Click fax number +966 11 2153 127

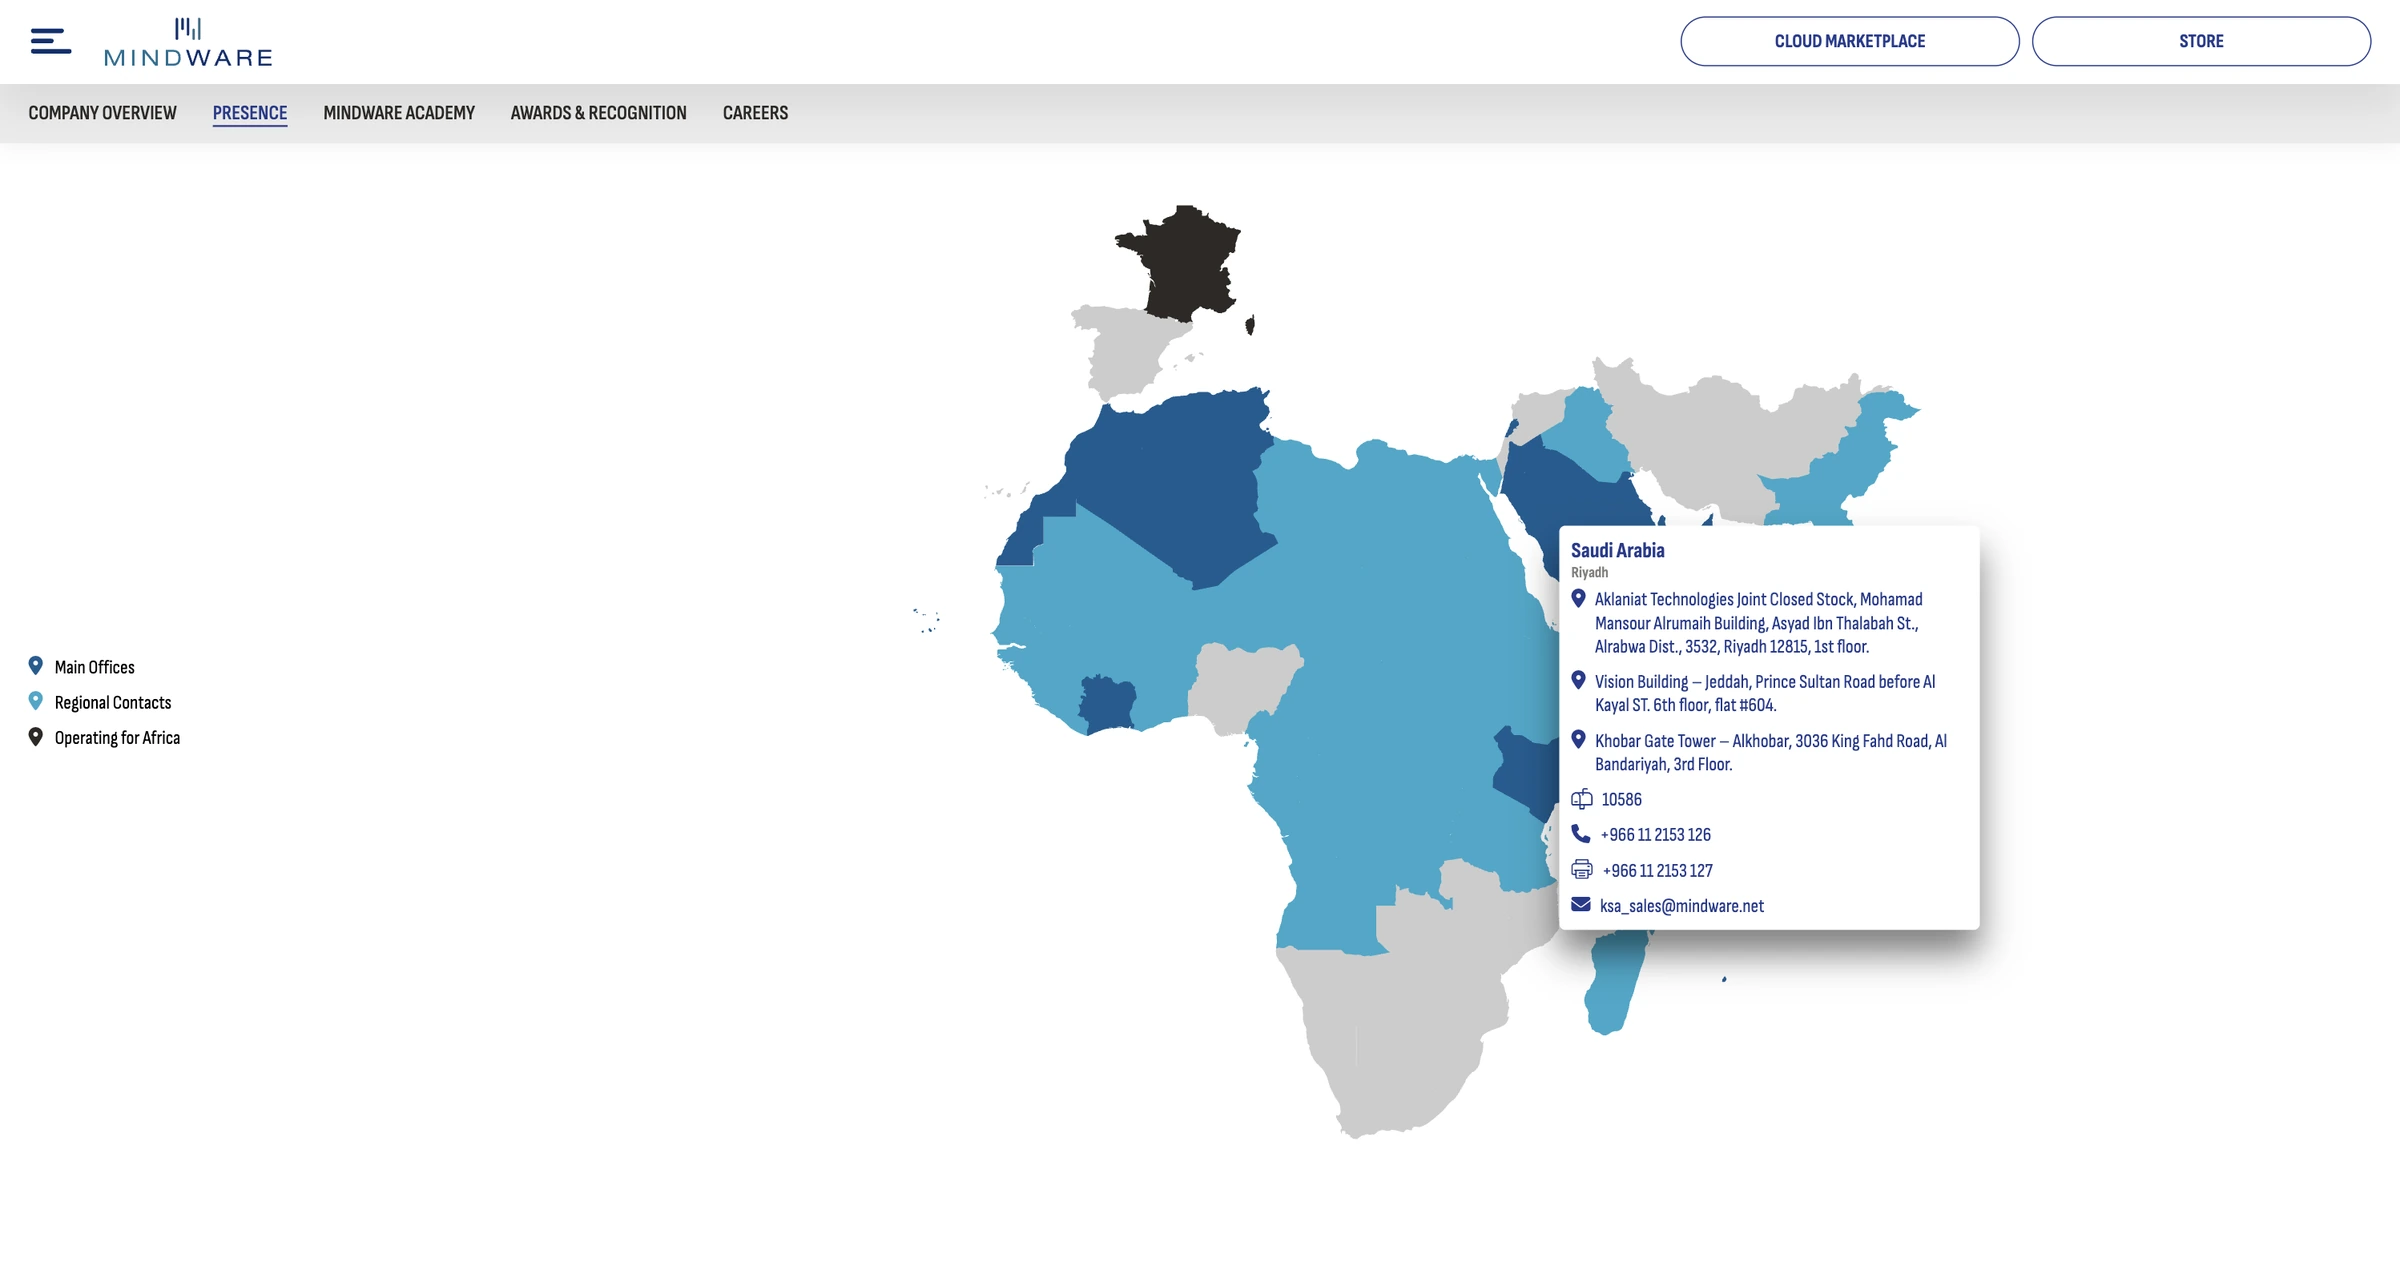coord(1658,871)
